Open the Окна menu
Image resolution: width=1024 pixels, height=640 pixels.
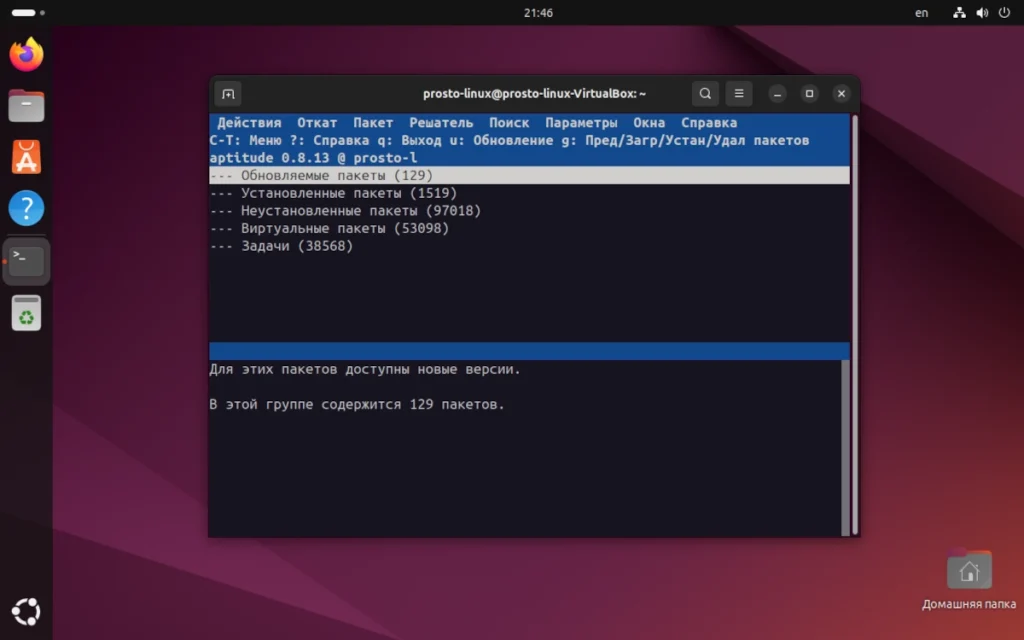coord(648,123)
